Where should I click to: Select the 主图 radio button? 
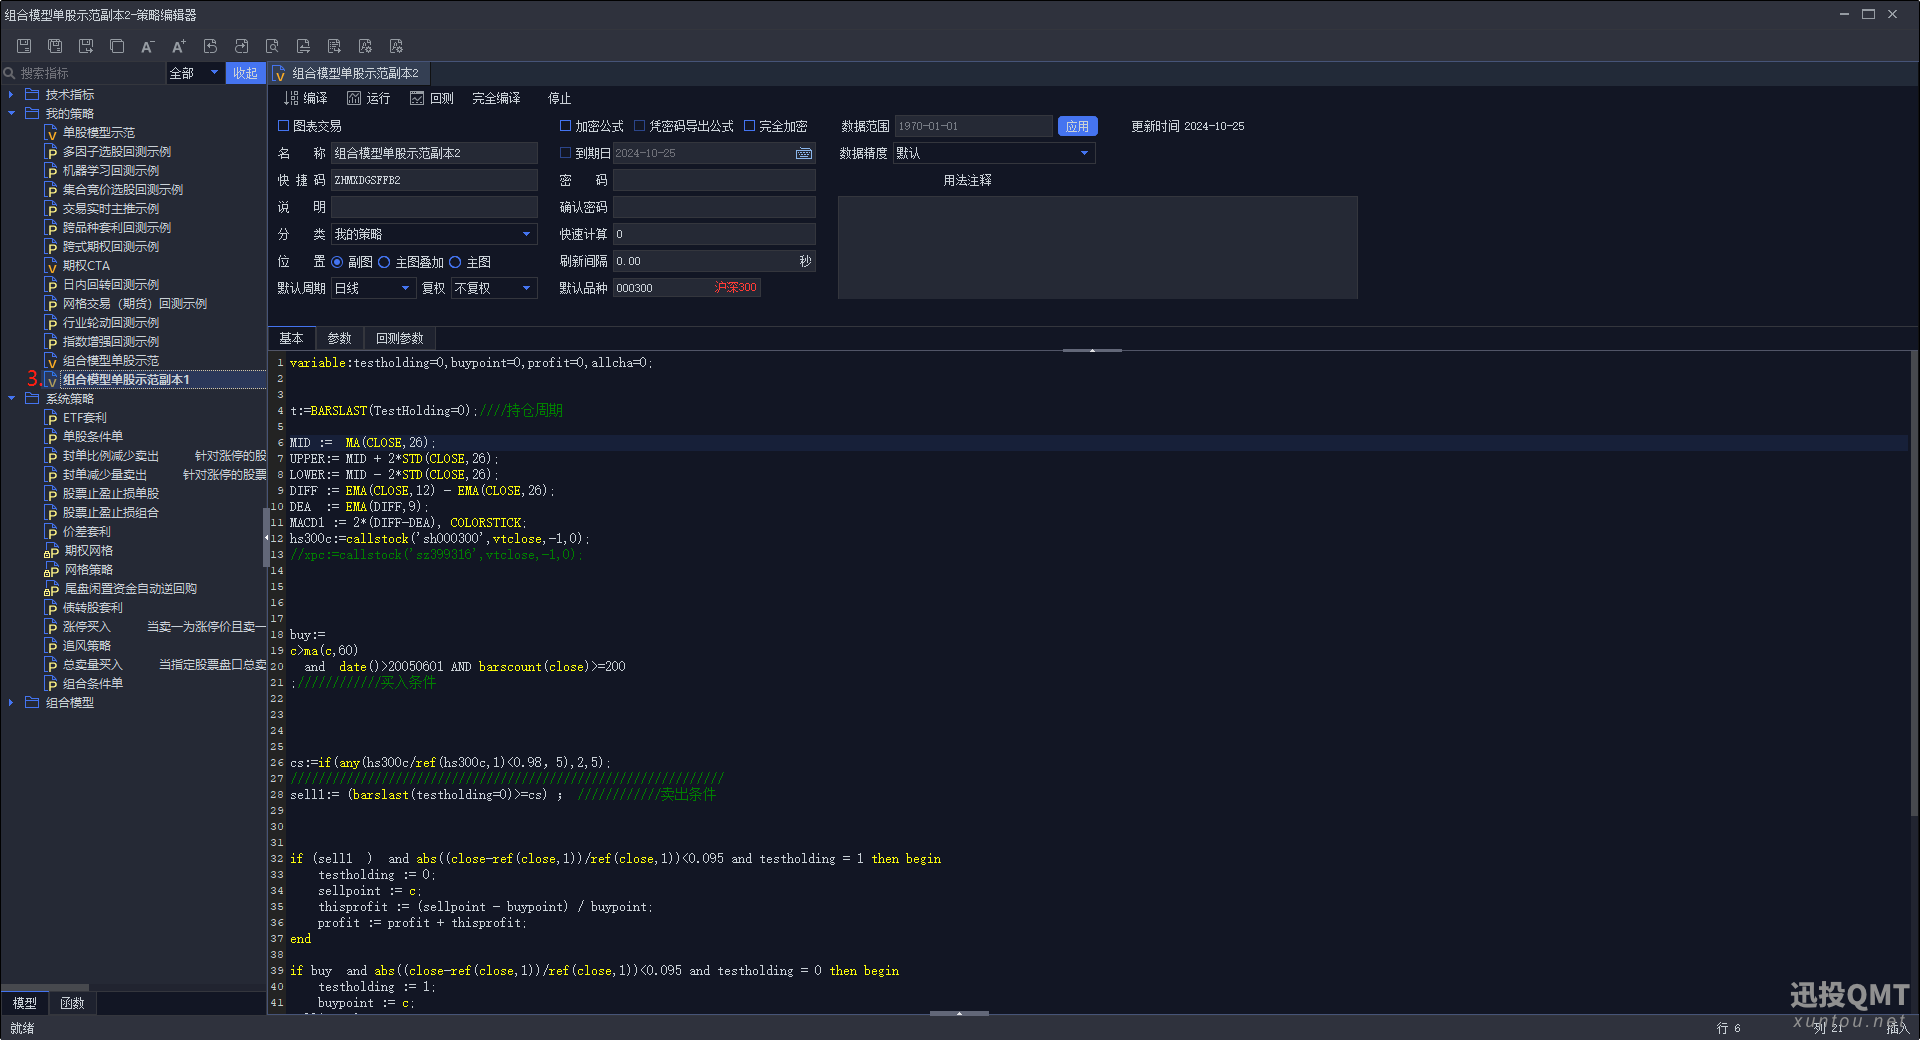pos(455,262)
